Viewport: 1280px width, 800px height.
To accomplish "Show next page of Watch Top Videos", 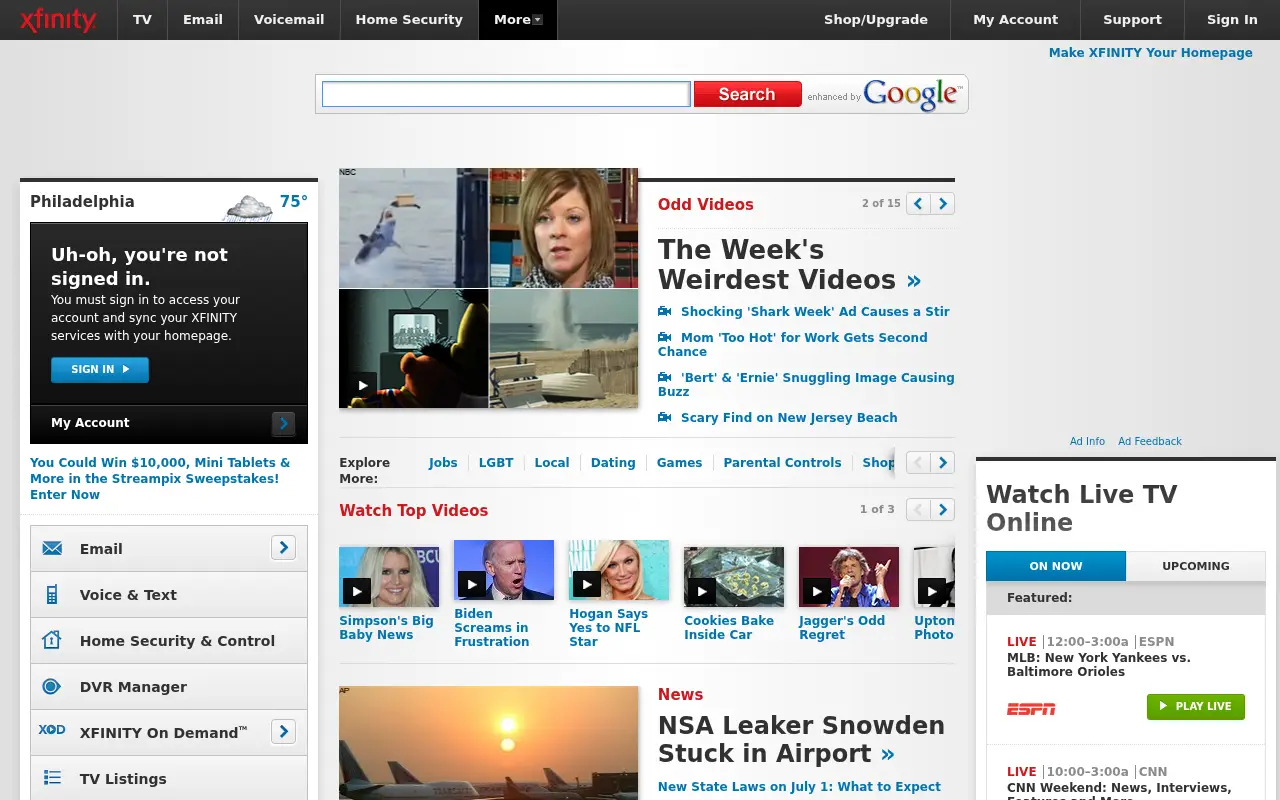I will pos(943,510).
